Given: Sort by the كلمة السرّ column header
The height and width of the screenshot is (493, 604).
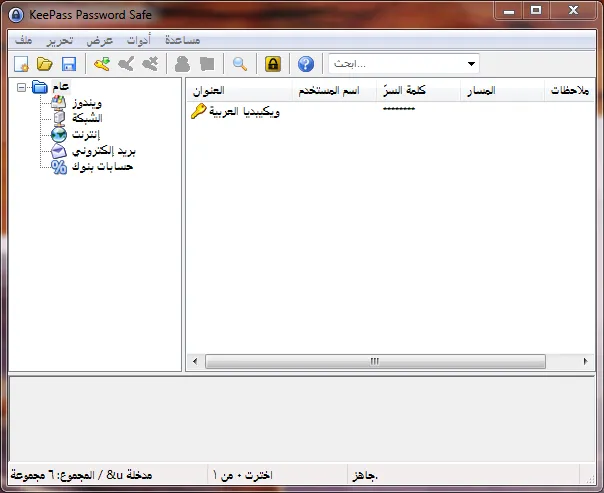Looking at the screenshot, I should coord(418,91).
